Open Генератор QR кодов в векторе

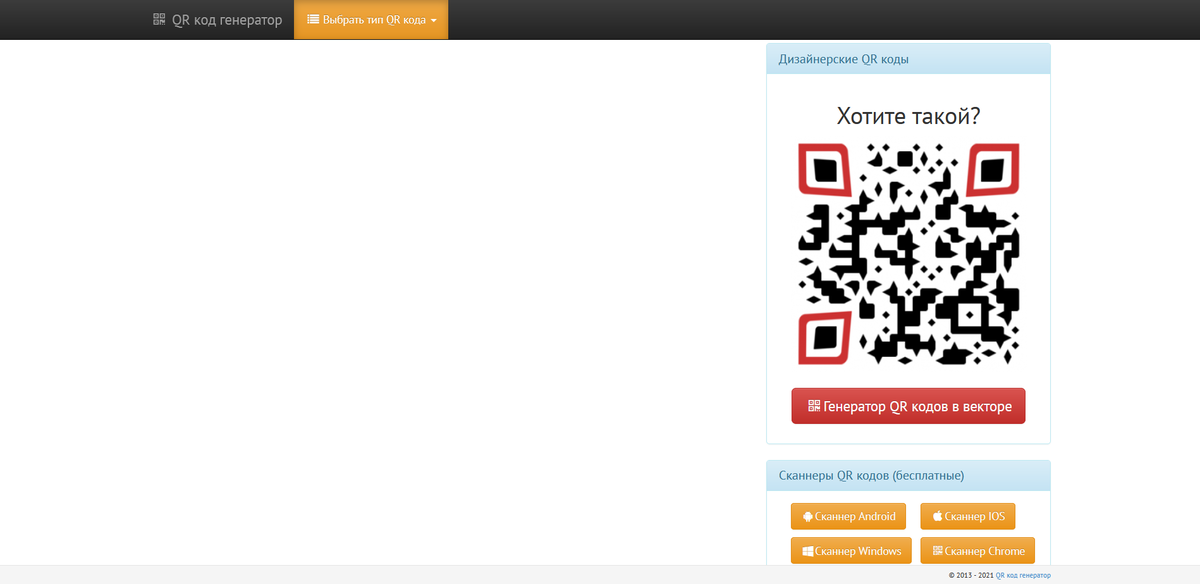(908, 406)
